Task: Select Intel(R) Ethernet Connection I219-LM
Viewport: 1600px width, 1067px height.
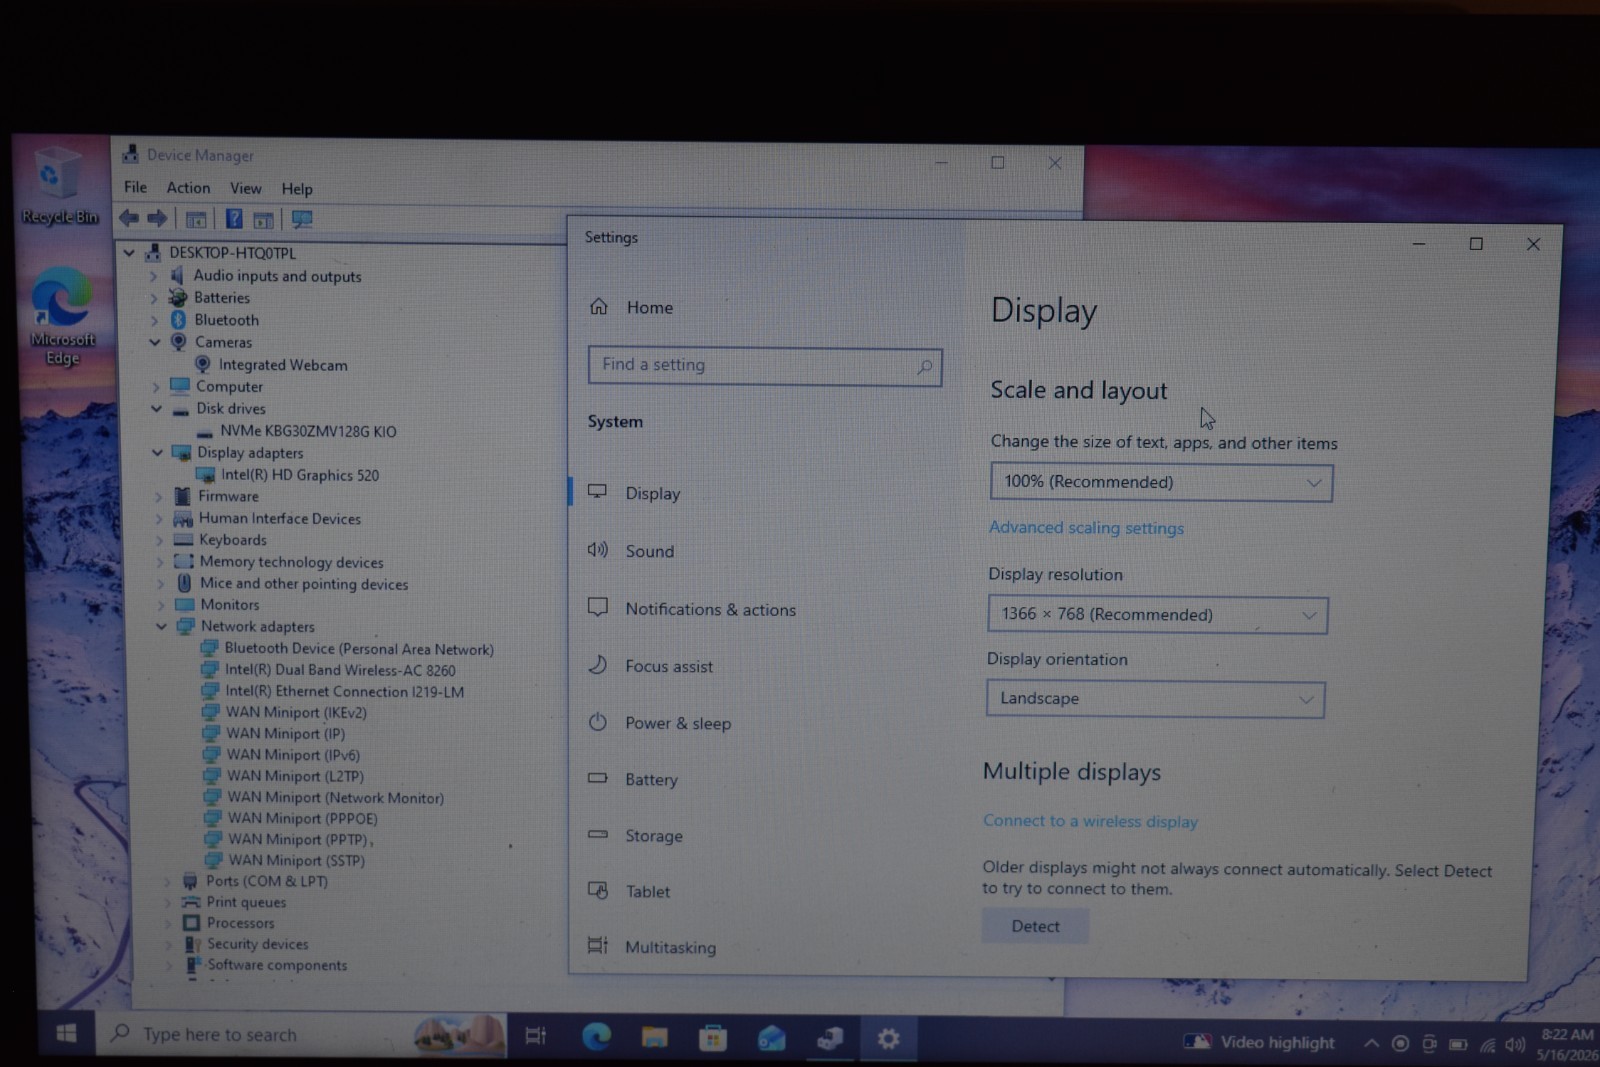Action: point(344,691)
